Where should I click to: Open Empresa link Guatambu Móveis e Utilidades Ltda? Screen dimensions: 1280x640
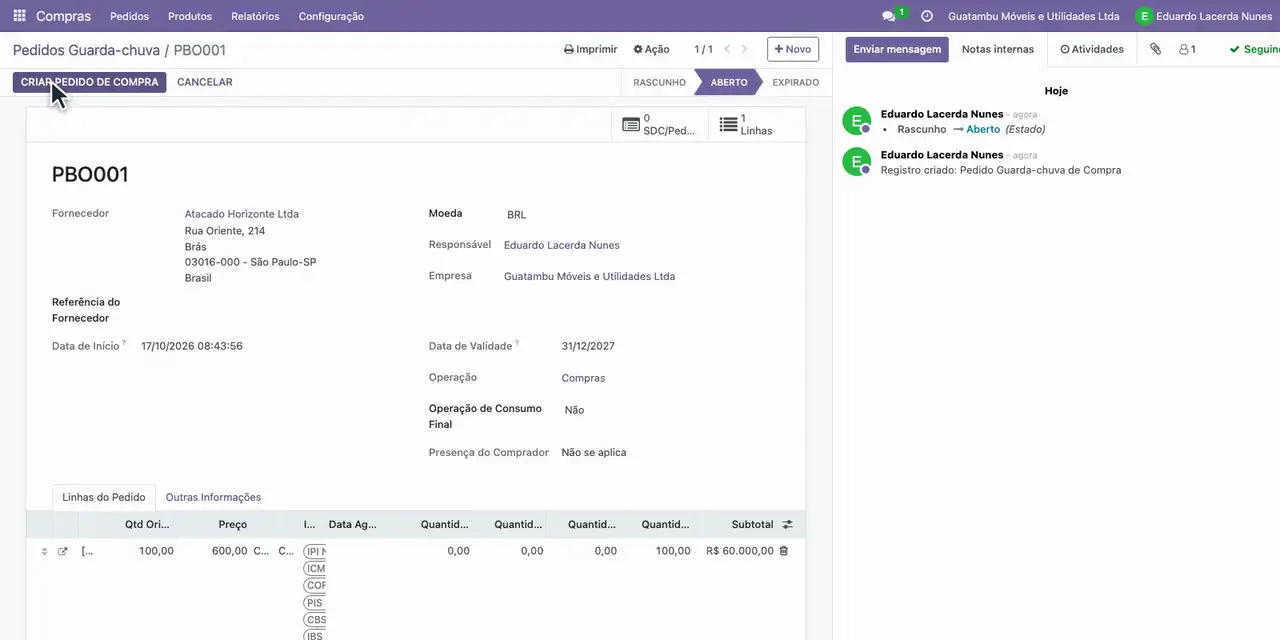pyautogui.click(x=589, y=276)
